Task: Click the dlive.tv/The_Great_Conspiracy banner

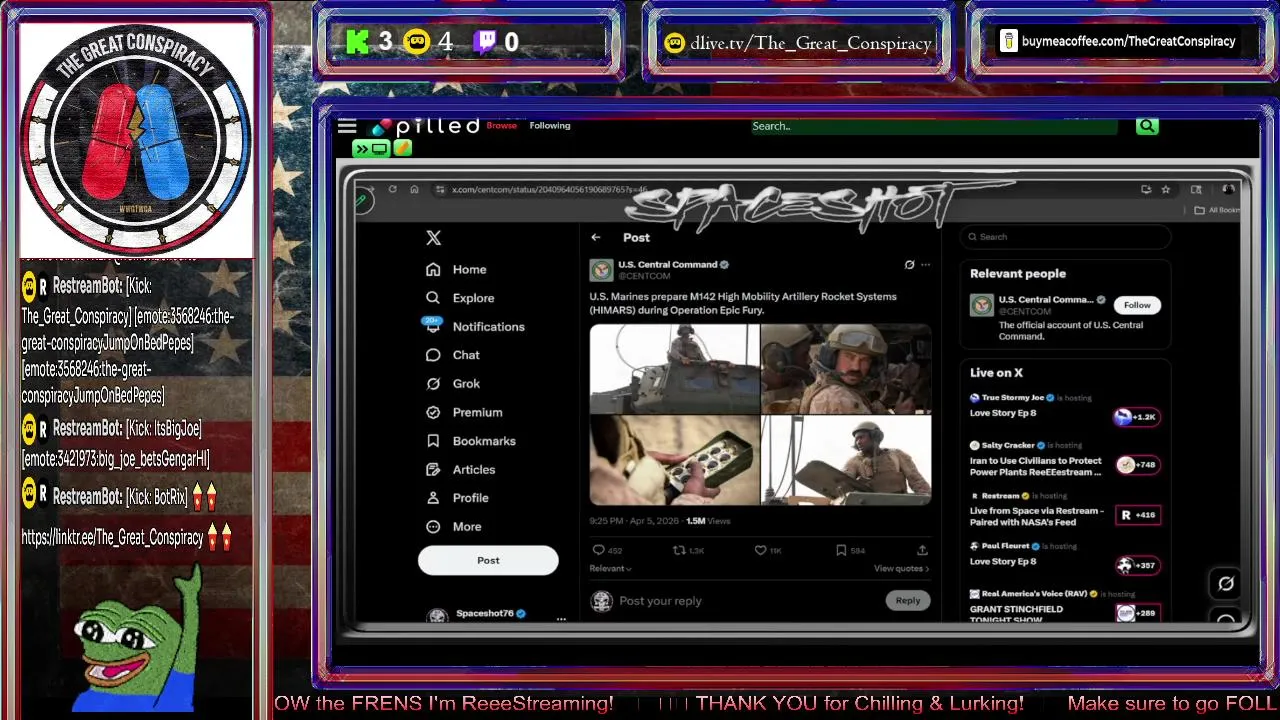Action: pyautogui.click(x=799, y=43)
